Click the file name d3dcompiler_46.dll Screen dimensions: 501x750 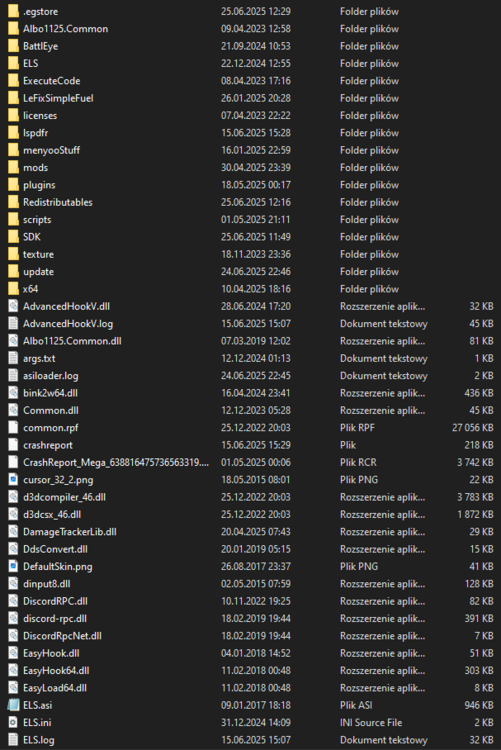65,497
